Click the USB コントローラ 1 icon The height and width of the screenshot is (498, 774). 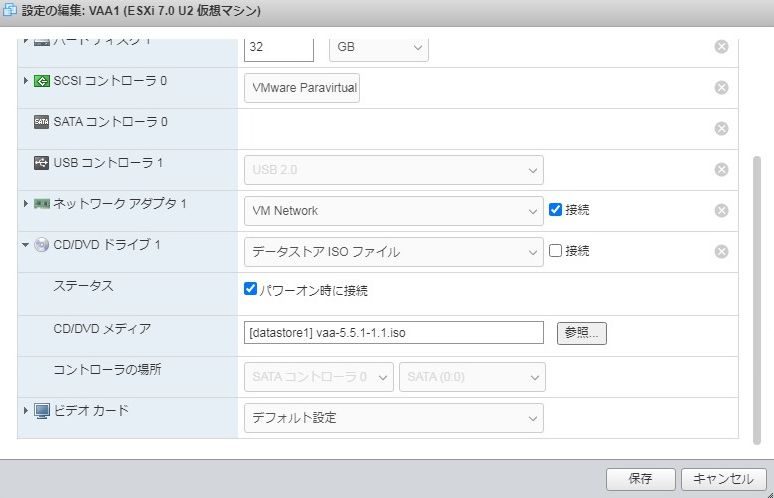point(41,163)
